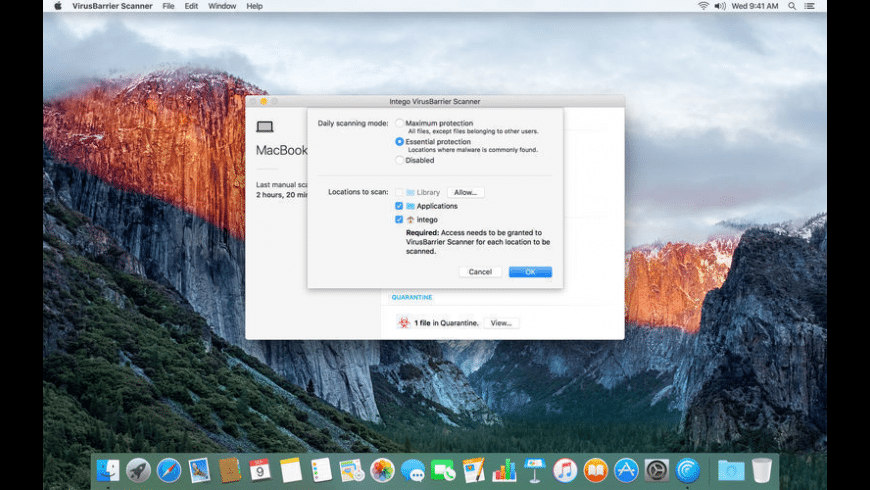The width and height of the screenshot is (870, 490).
Task: Open Numbers chart icon in dock
Action: pyautogui.click(x=504, y=471)
